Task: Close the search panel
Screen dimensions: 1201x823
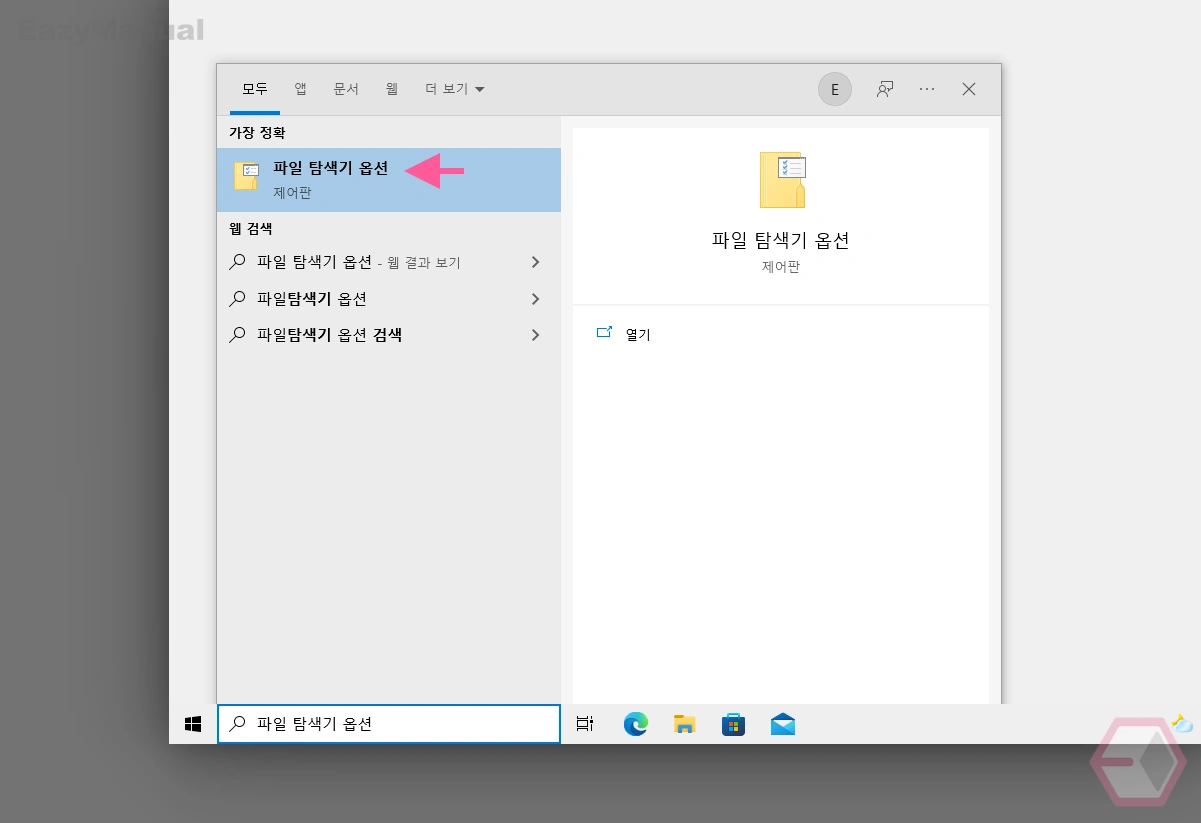Action: (x=969, y=89)
